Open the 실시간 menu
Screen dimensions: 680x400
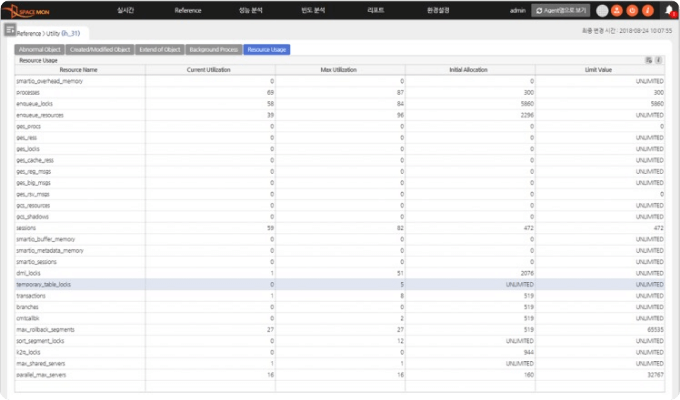[x=127, y=10]
